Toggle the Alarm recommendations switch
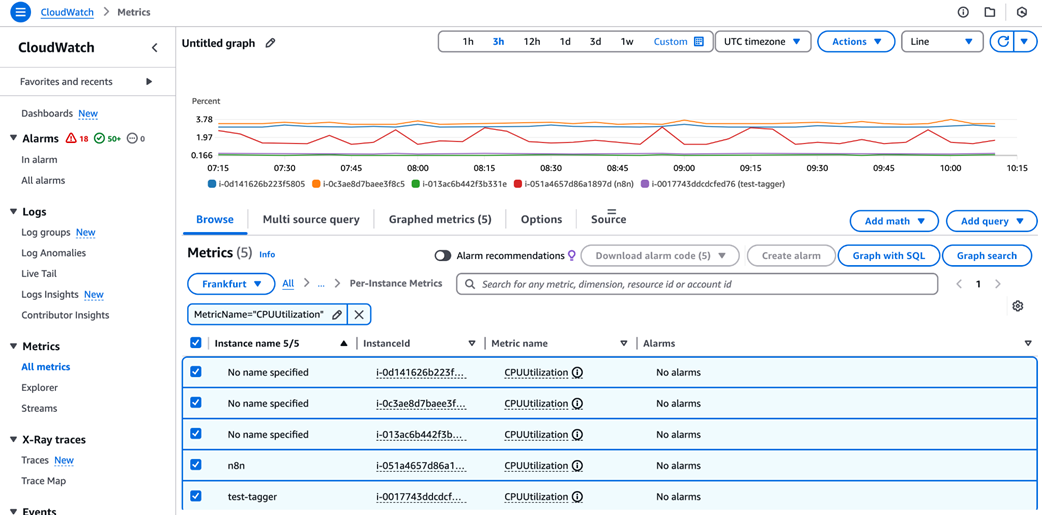This screenshot has width=1042, height=515. click(x=442, y=256)
